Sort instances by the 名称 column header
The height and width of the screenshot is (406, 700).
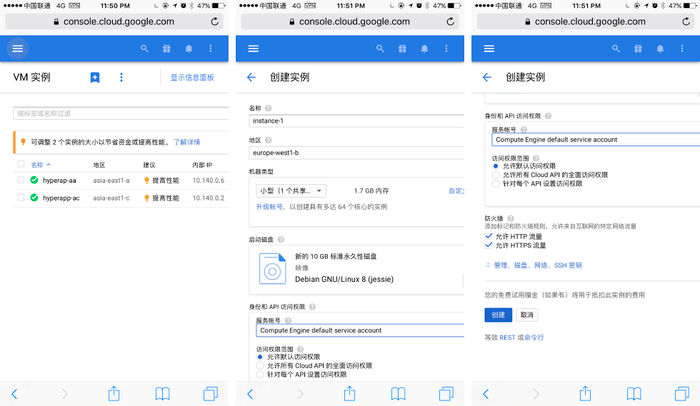pyautogui.click(x=40, y=165)
